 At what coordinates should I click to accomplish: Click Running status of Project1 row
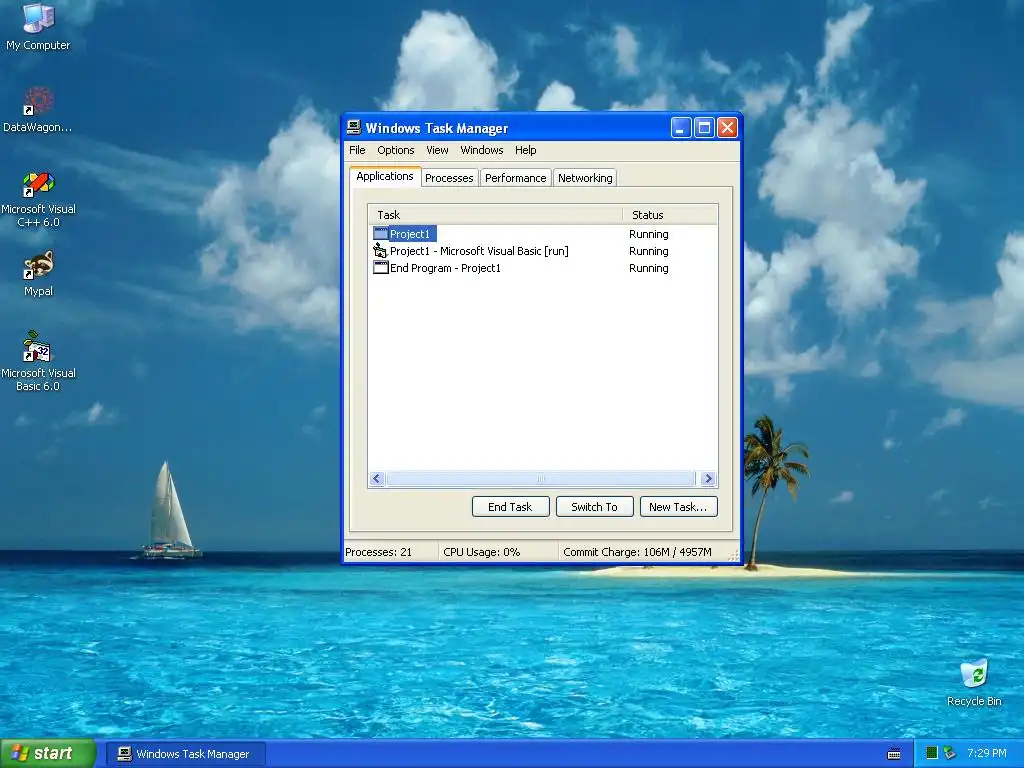(648, 234)
